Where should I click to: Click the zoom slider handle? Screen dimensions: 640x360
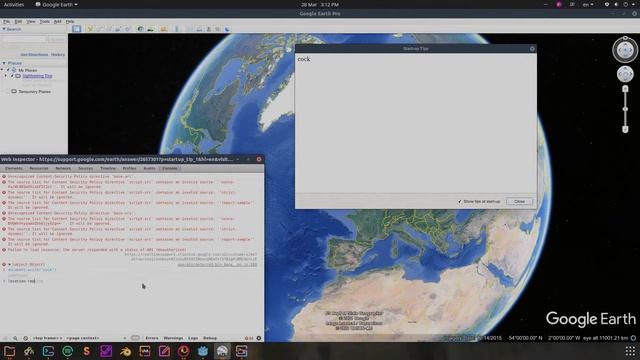click(625, 109)
